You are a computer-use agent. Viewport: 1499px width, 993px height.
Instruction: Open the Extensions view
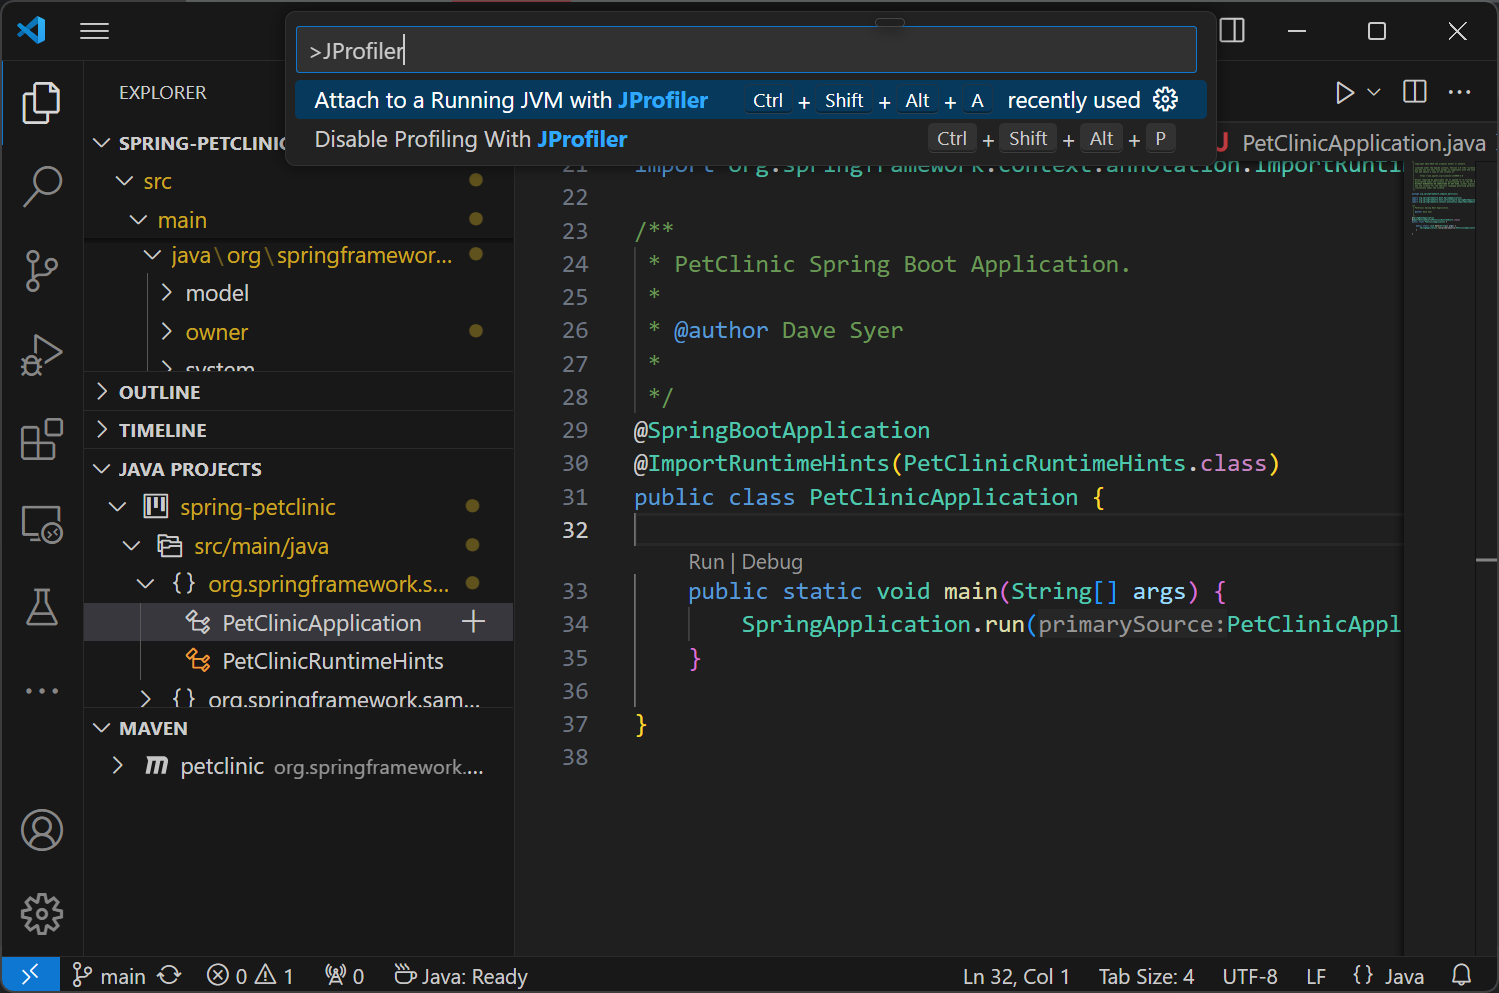41,438
